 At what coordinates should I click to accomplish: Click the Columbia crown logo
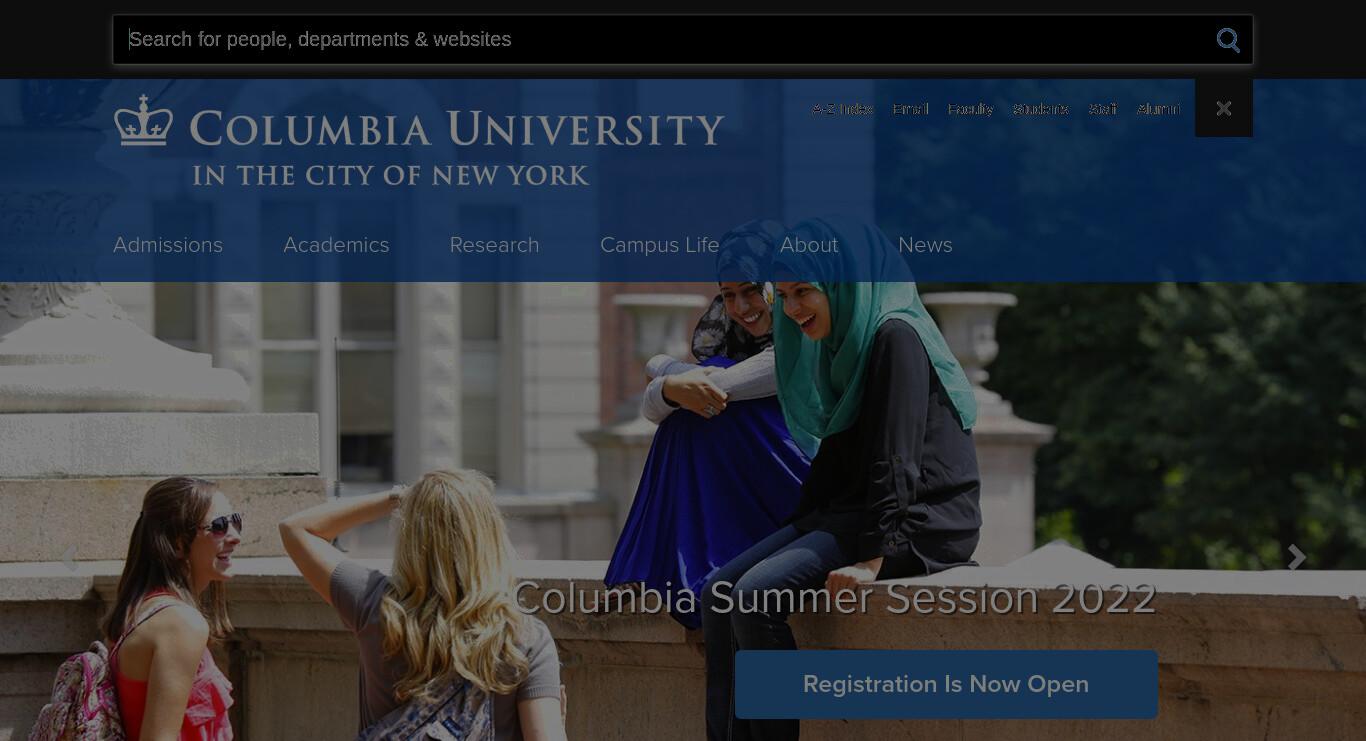click(143, 122)
